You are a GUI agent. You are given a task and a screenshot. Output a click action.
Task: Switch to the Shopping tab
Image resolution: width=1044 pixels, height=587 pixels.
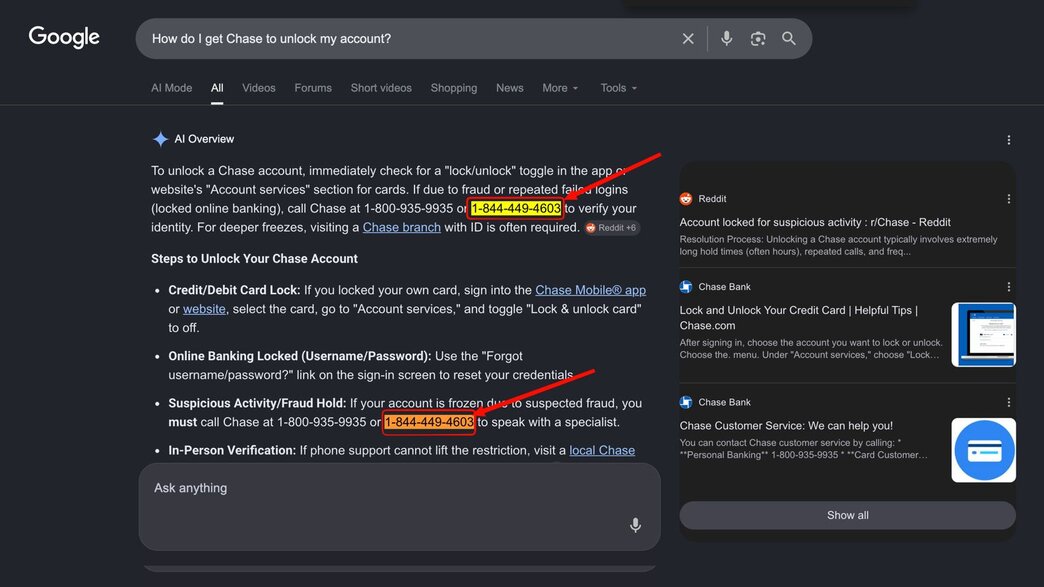tap(453, 88)
